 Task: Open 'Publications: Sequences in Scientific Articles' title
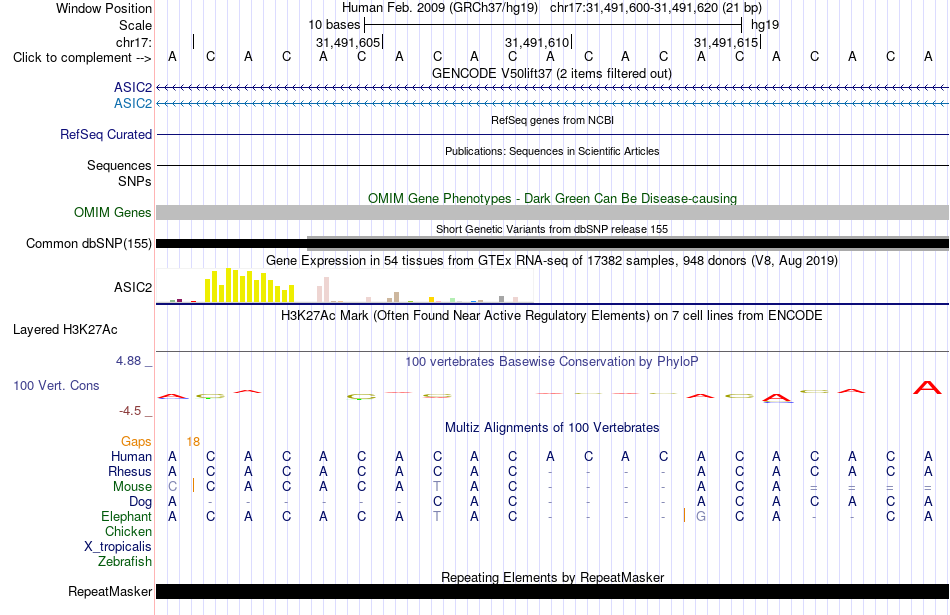pyautogui.click(x=552, y=151)
